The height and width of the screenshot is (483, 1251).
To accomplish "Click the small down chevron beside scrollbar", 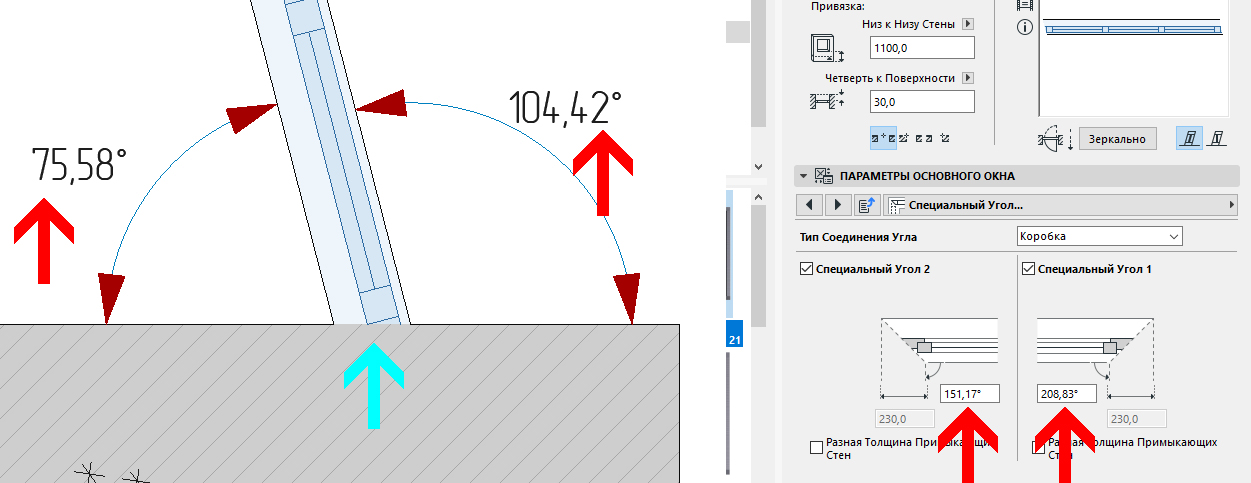I will click(758, 167).
